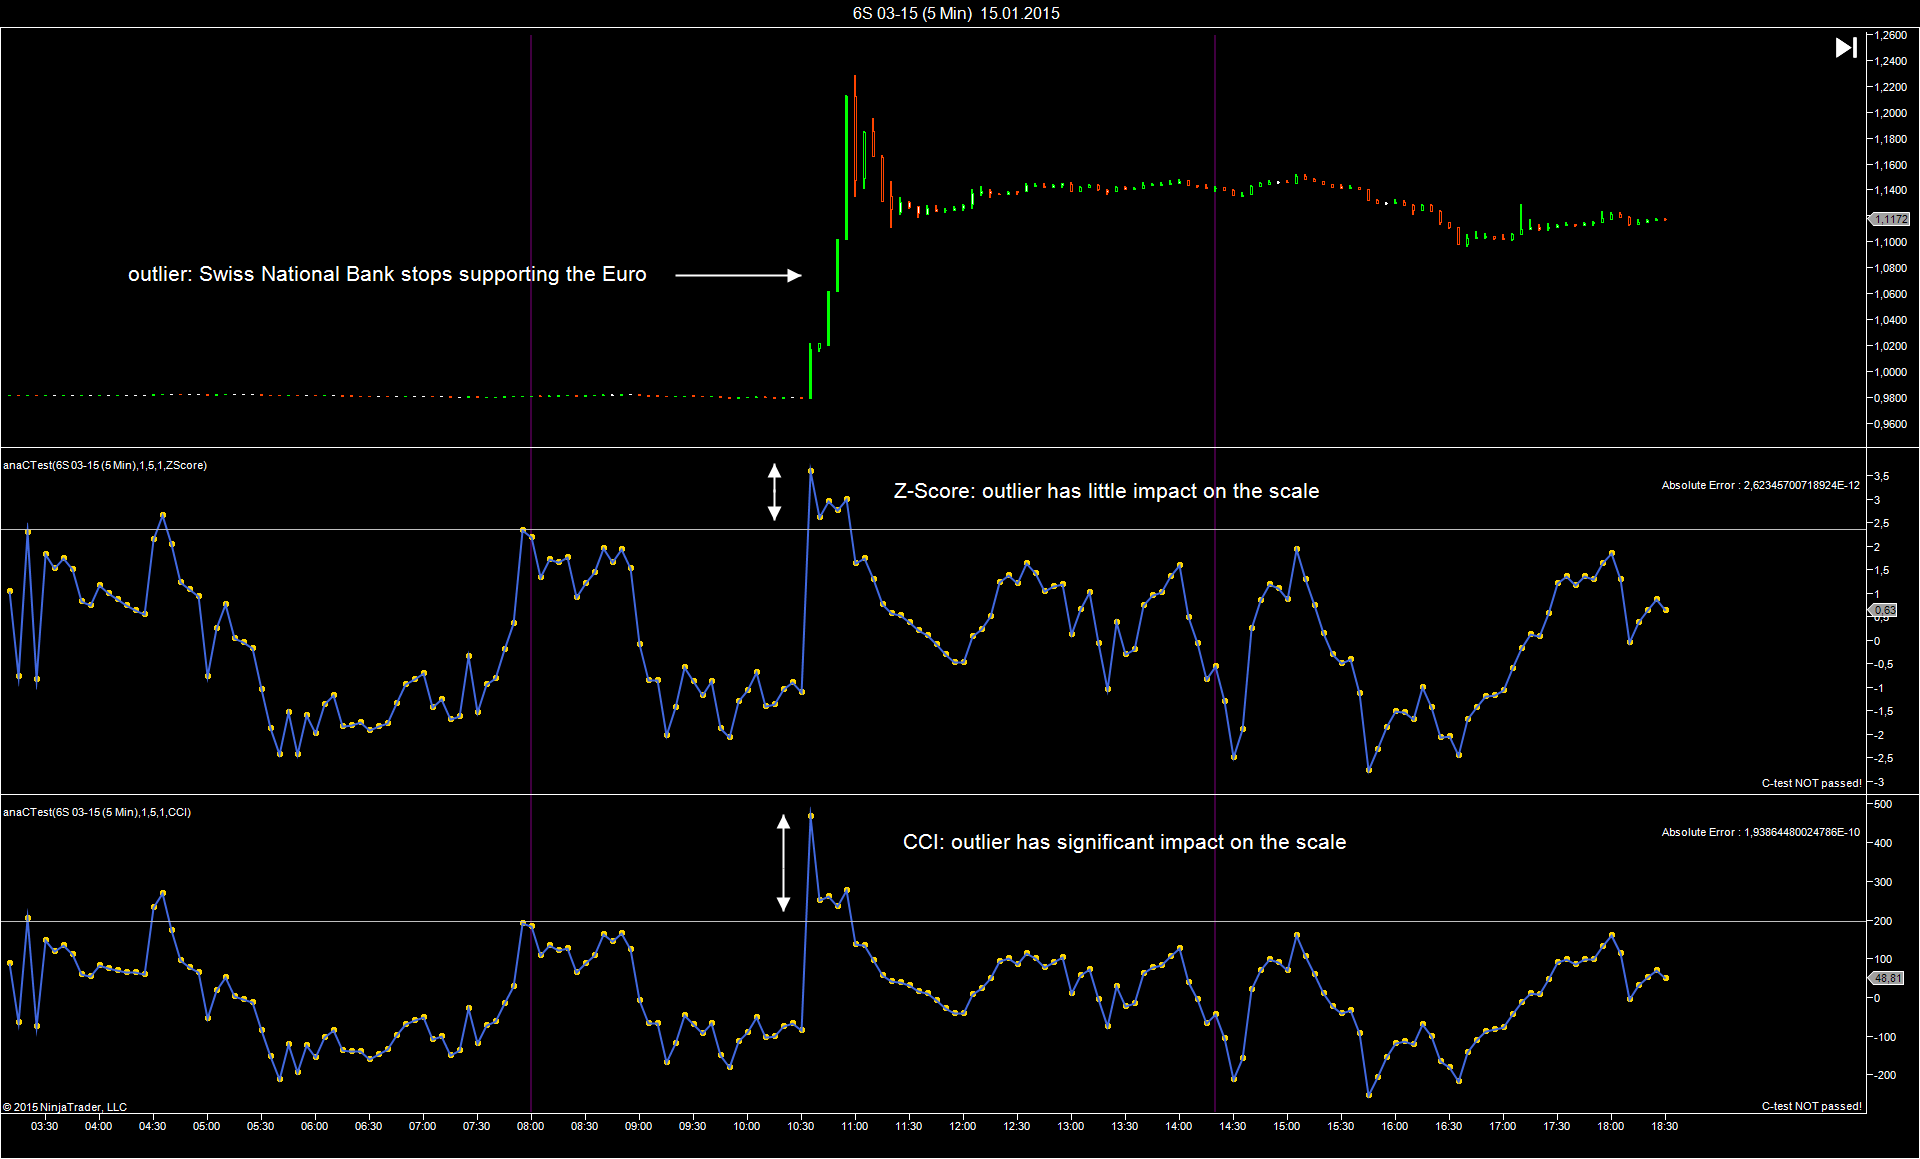Click the 11:00 time axis label
Image resolution: width=1920 pixels, height=1159 pixels.
[855, 1126]
